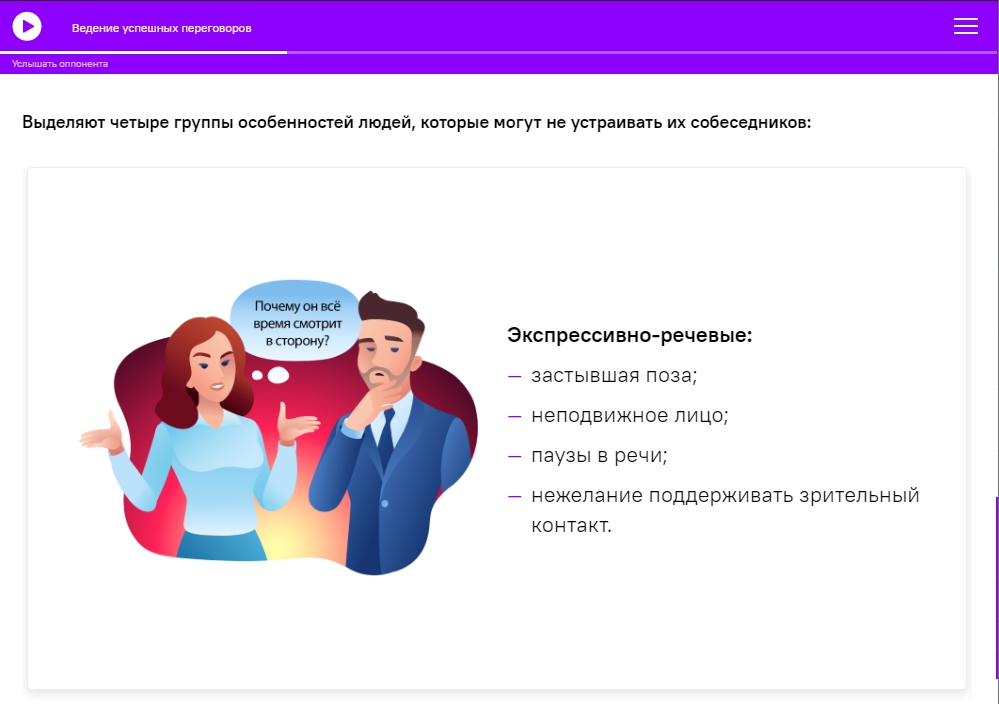
Task: Click the purple dash before "паузы в речи"
Action: point(515,455)
